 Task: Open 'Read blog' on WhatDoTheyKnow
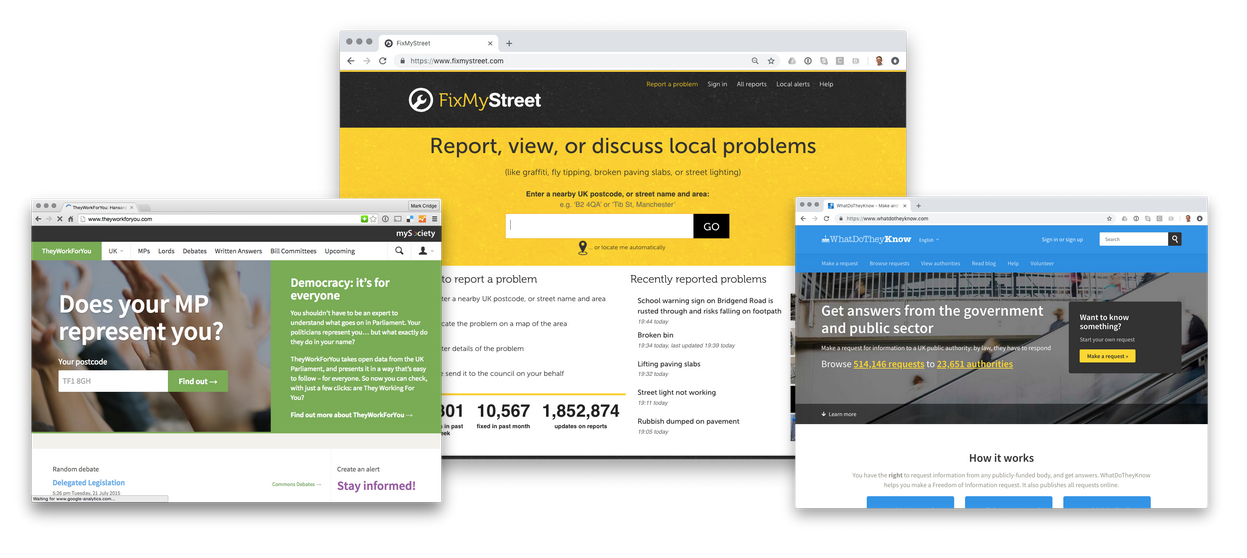click(984, 263)
